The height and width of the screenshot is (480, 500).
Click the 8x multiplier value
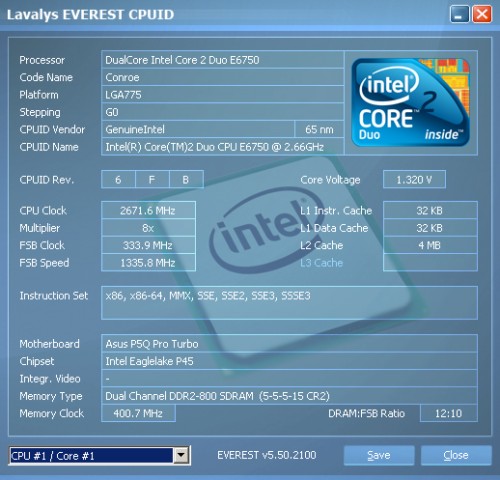pyautogui.click(x=148, y=228)
